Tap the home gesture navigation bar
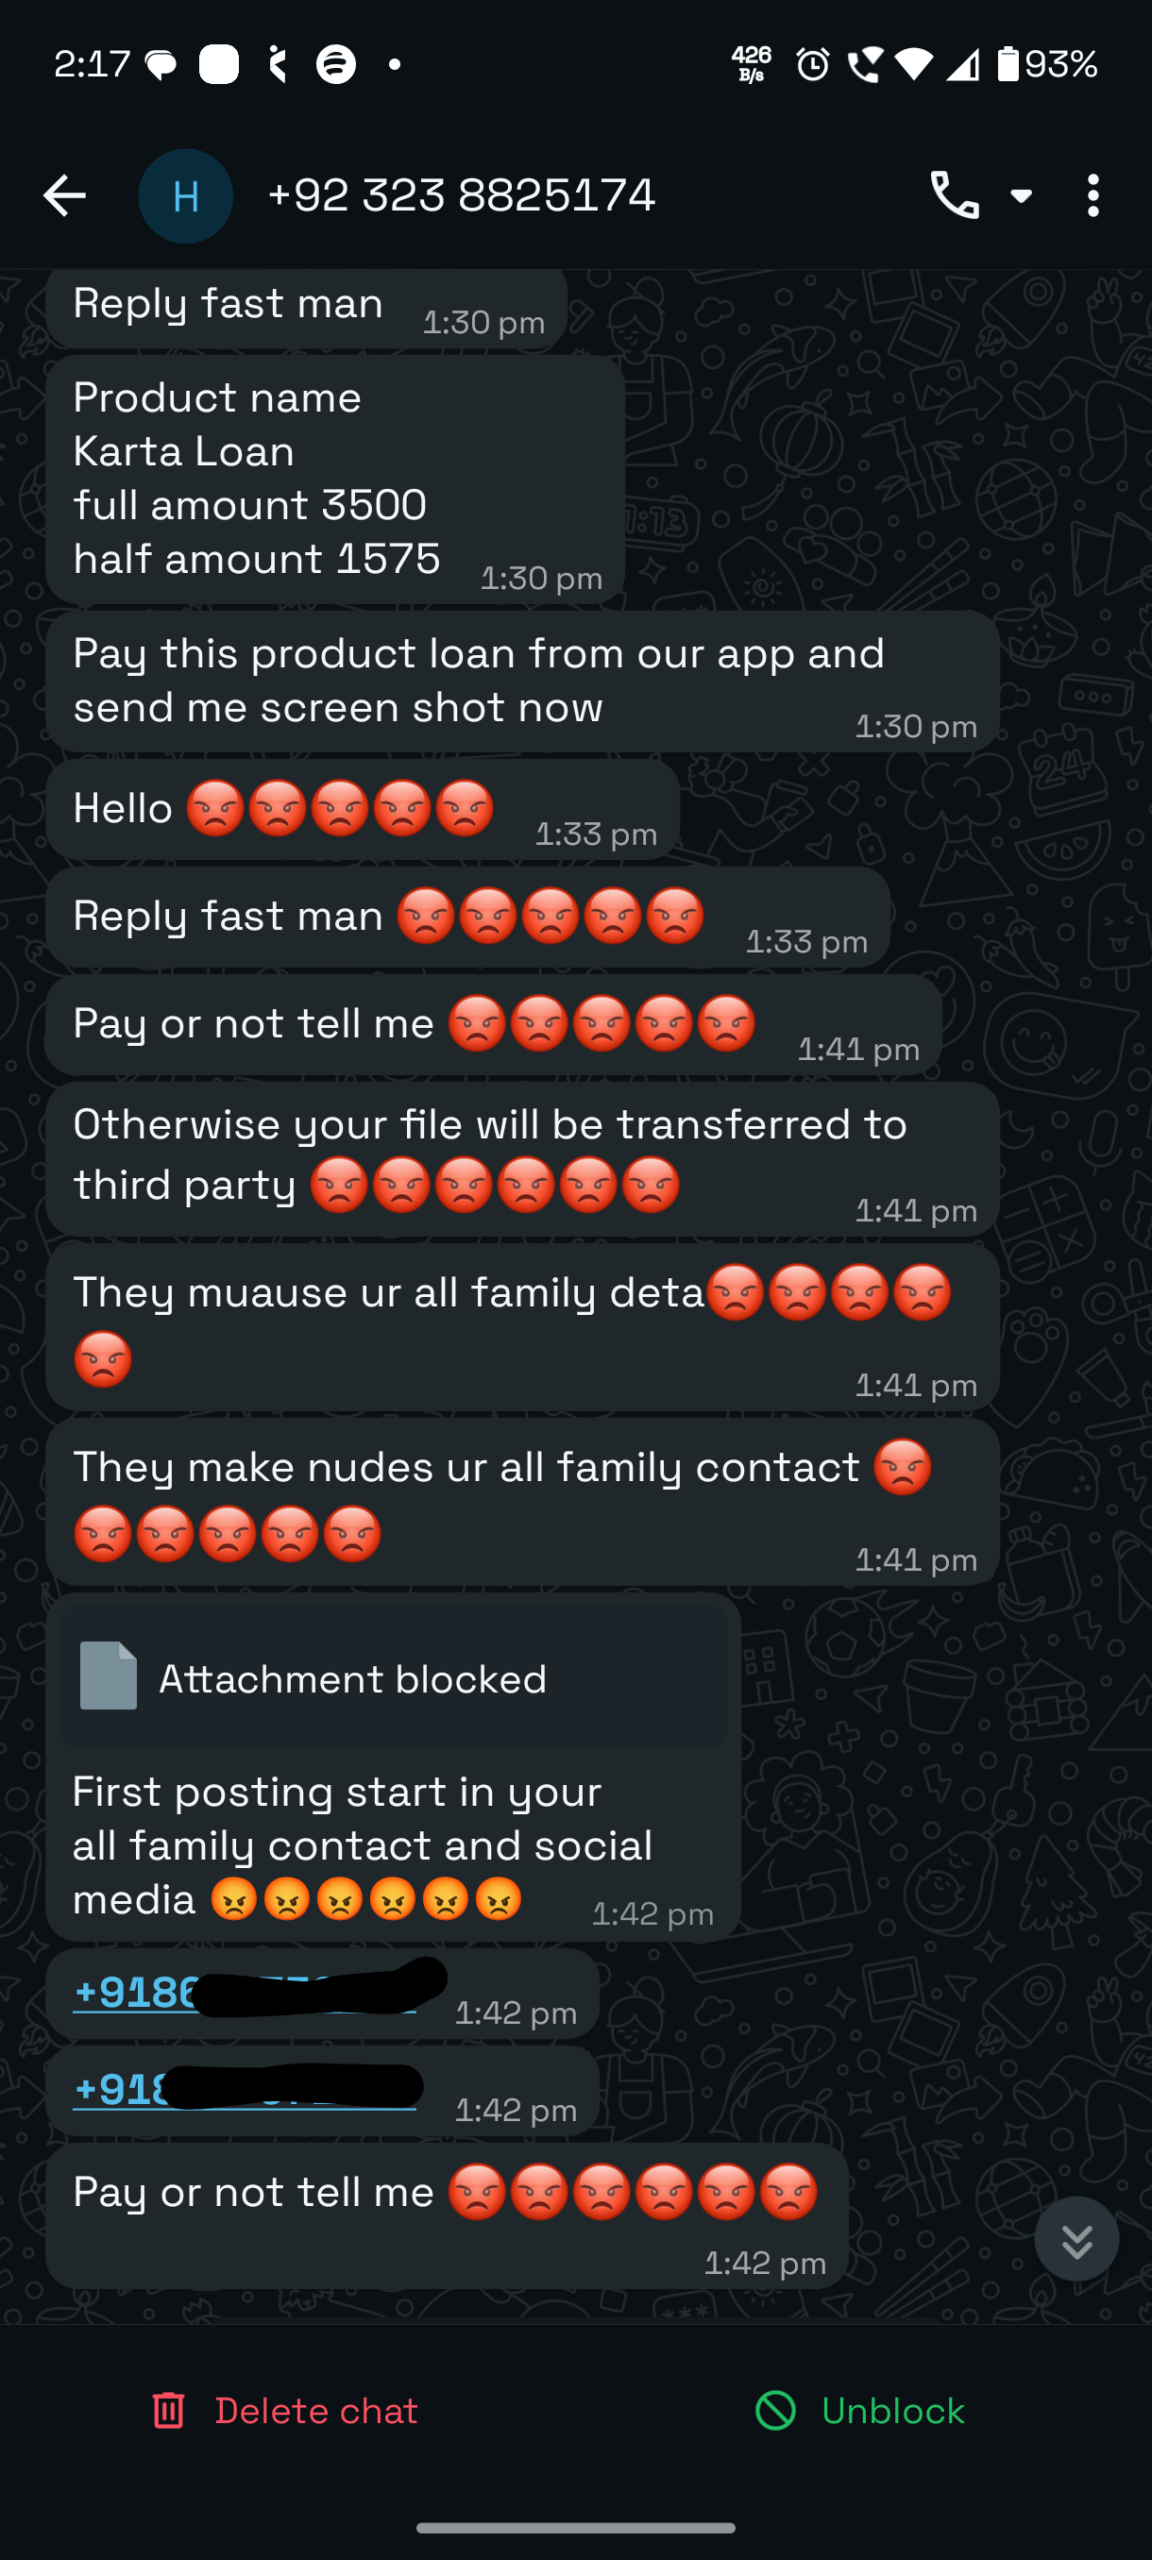The height and width of the screenshot is (2560, 1152). (x=576, y=2528)
